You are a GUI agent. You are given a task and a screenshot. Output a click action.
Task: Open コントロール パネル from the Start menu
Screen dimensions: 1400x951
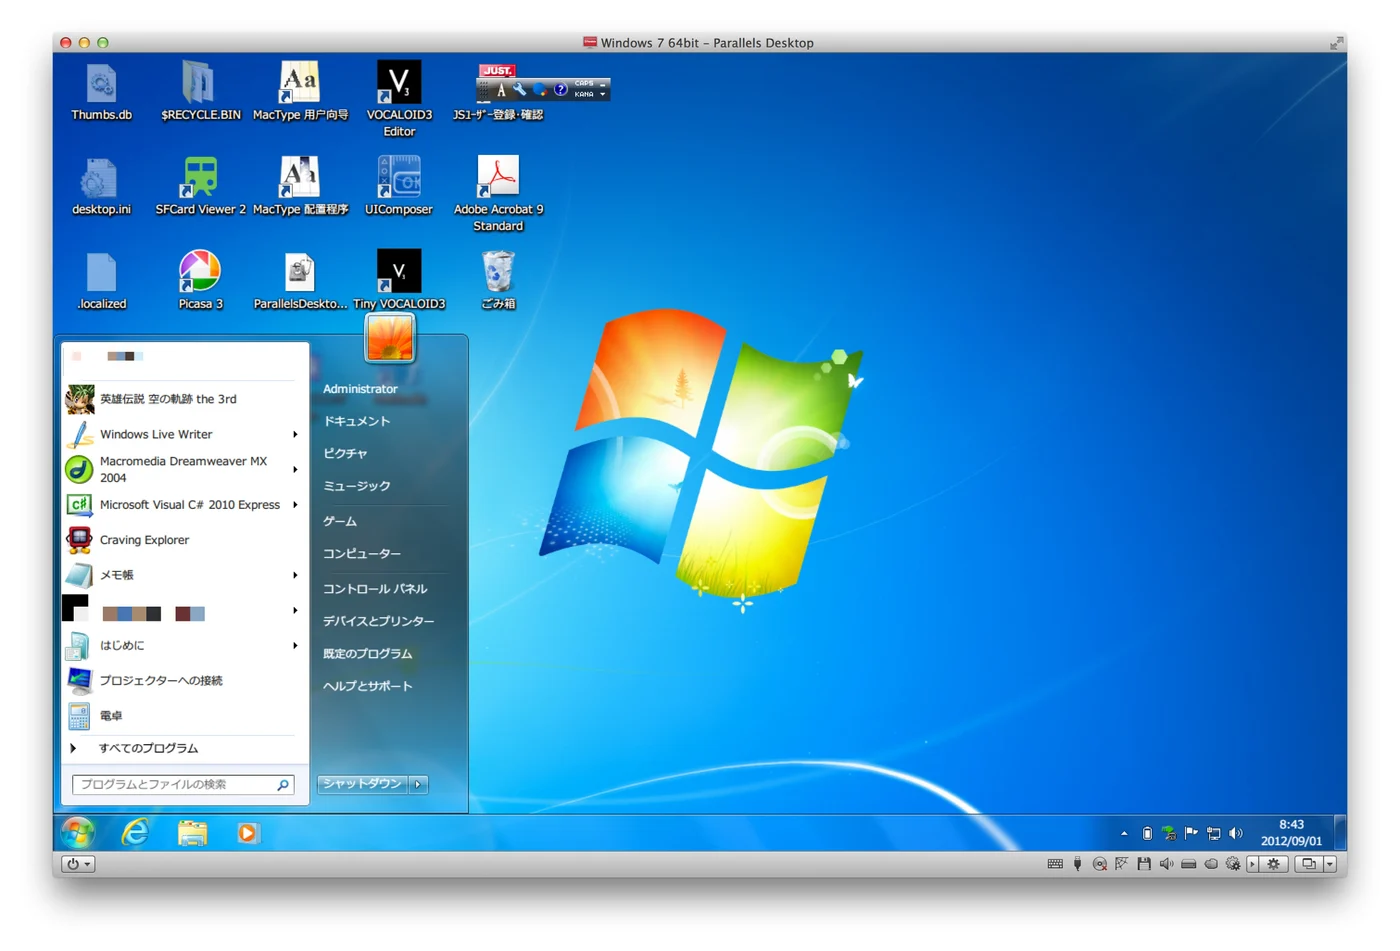375,589
